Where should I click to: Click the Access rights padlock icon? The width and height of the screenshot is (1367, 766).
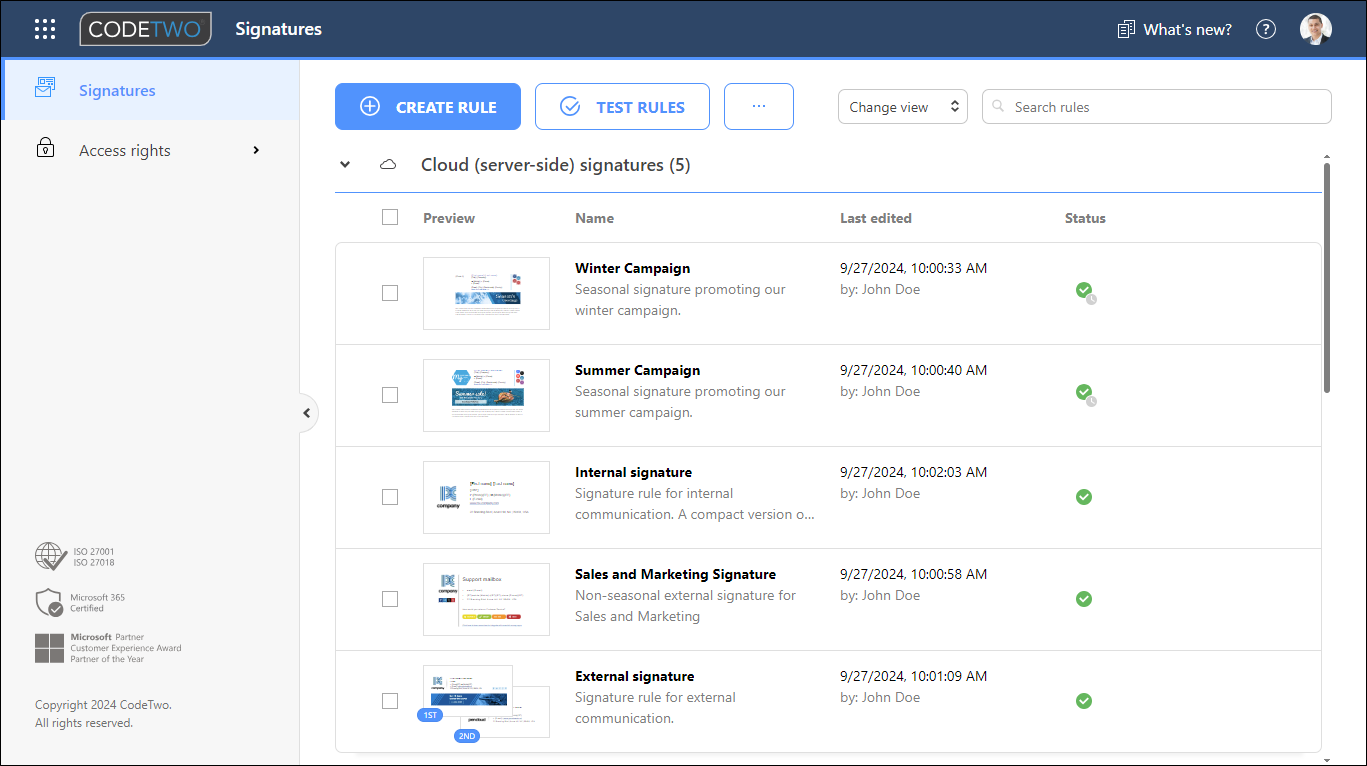(45, 148)
